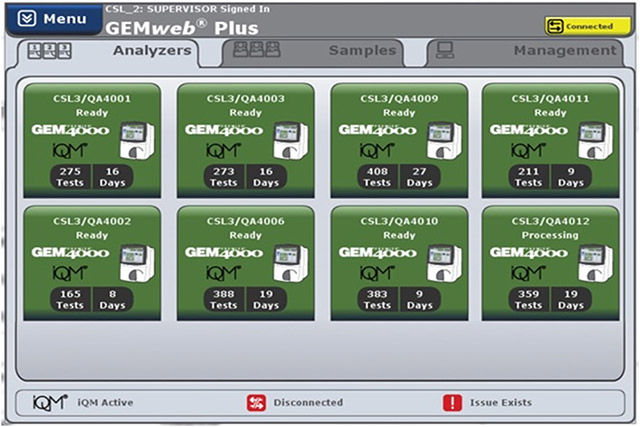
Task: Click the GEM4000 logo on QA4012 card
Action: pos(529,253)
